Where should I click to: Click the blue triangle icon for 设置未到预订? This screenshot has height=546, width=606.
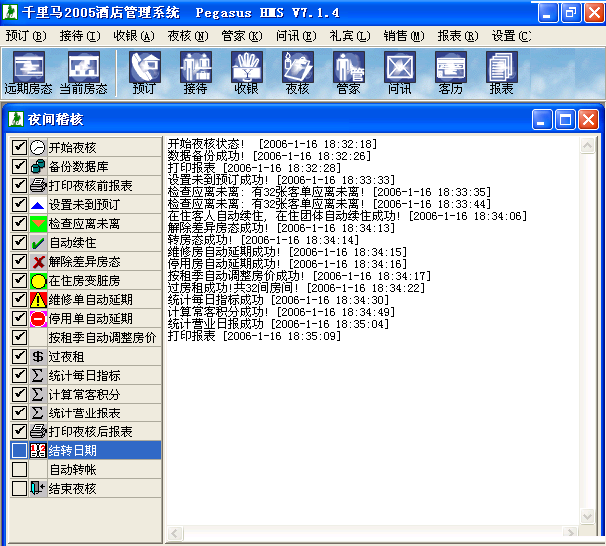(x=38, y=204)
